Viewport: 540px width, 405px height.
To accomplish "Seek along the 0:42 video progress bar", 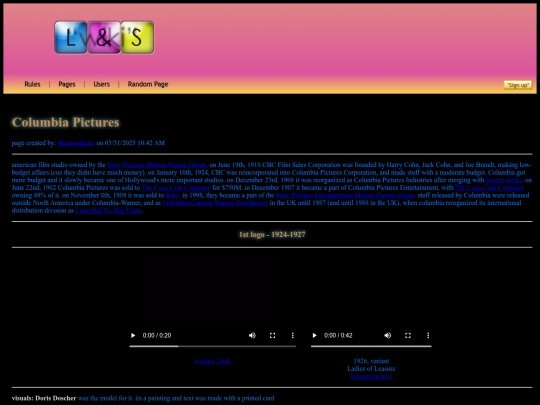I will point(371,346).
